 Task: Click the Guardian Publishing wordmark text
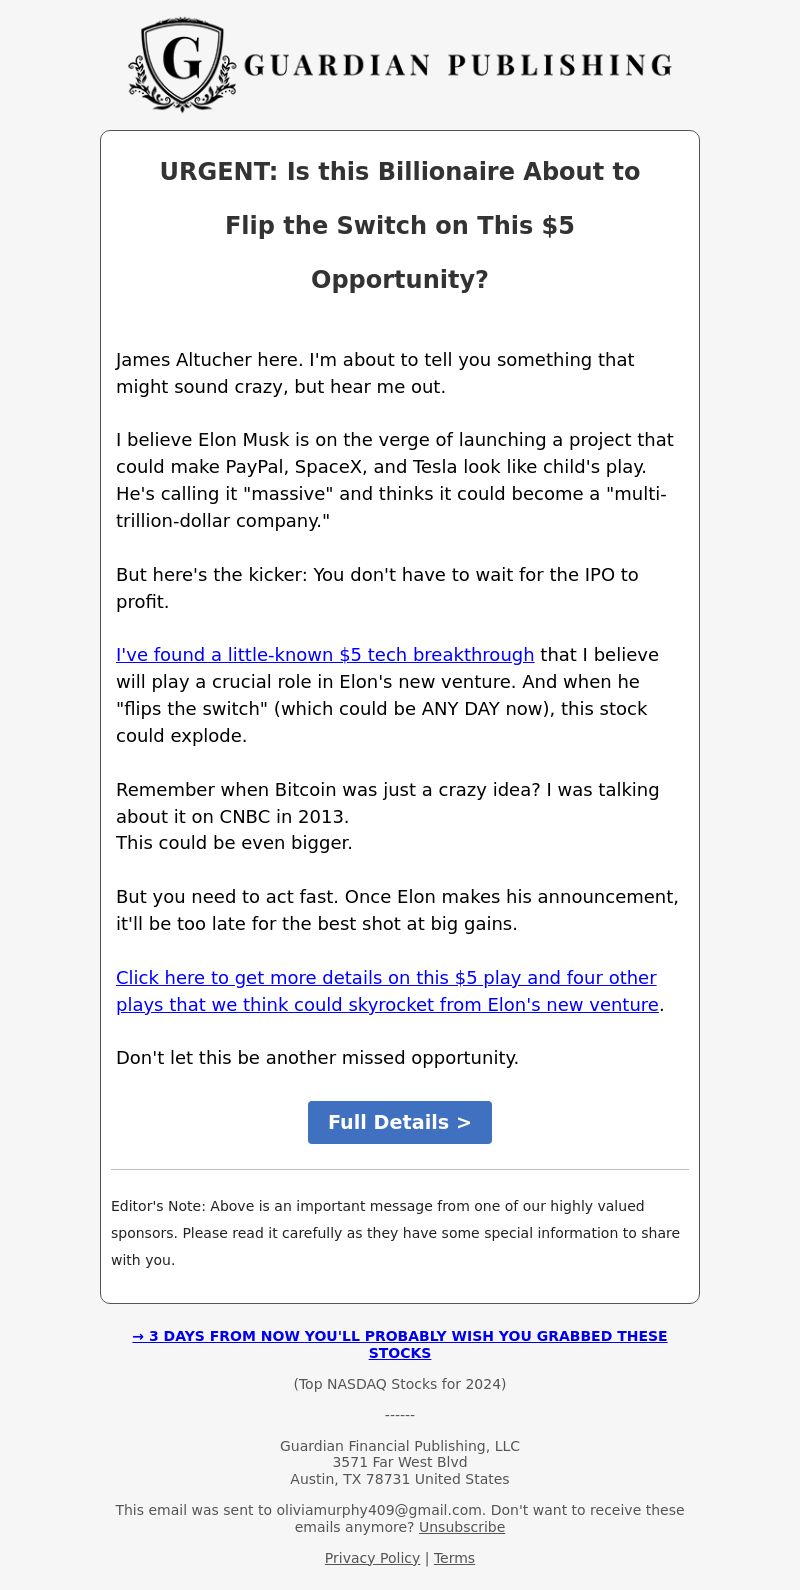point(458,66)
